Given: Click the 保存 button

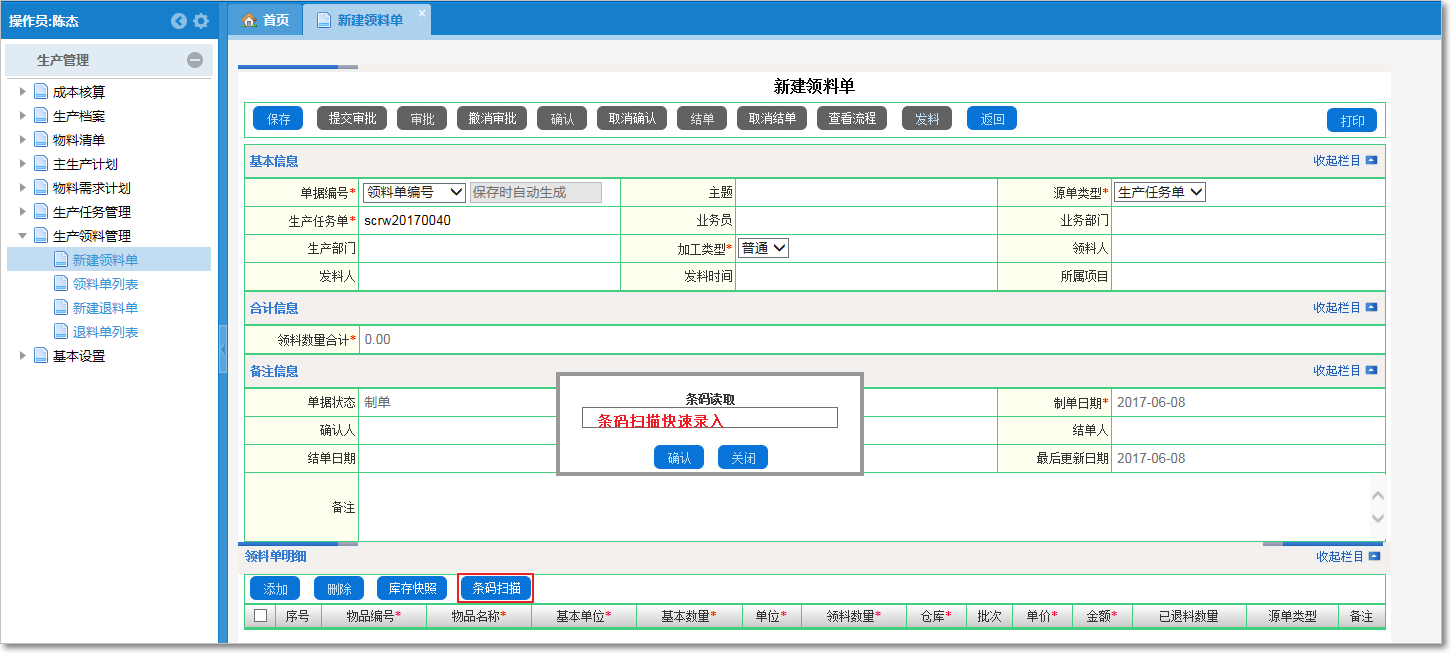Looking at the screenshot, I should tap(277, 117).
